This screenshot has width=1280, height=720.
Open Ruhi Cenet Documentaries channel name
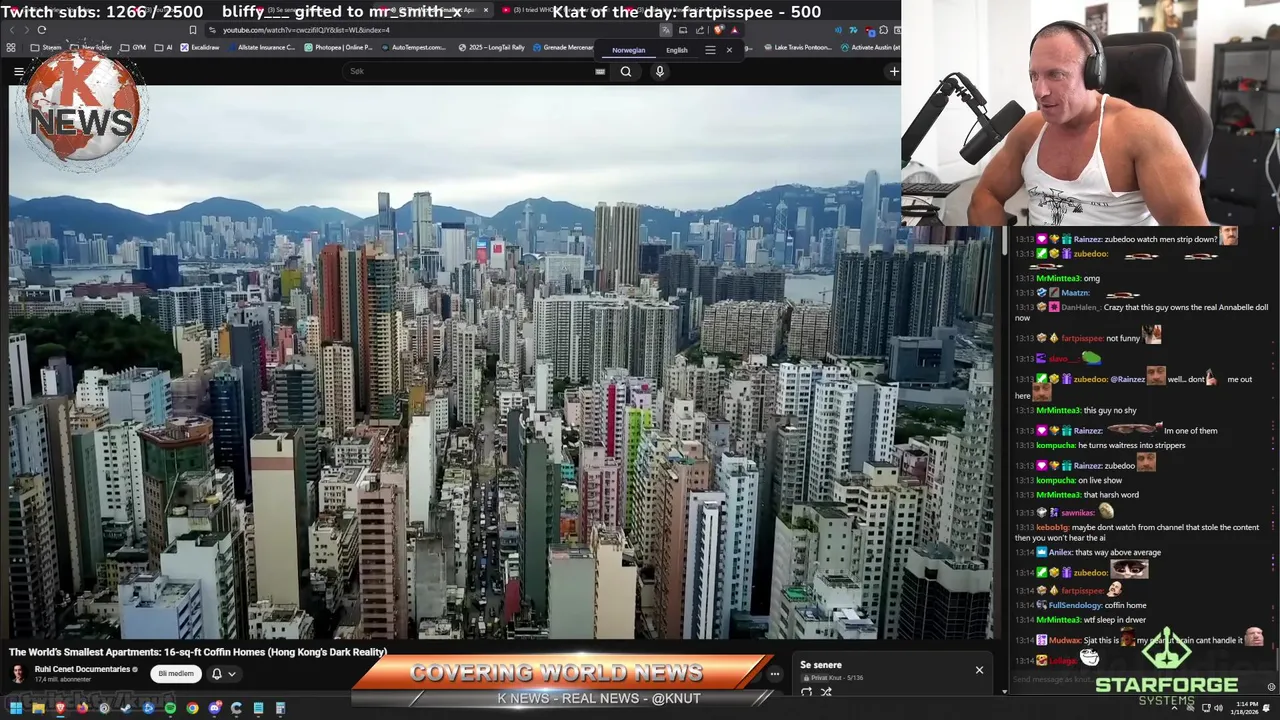pyautogui.click(x=82, y=669)
